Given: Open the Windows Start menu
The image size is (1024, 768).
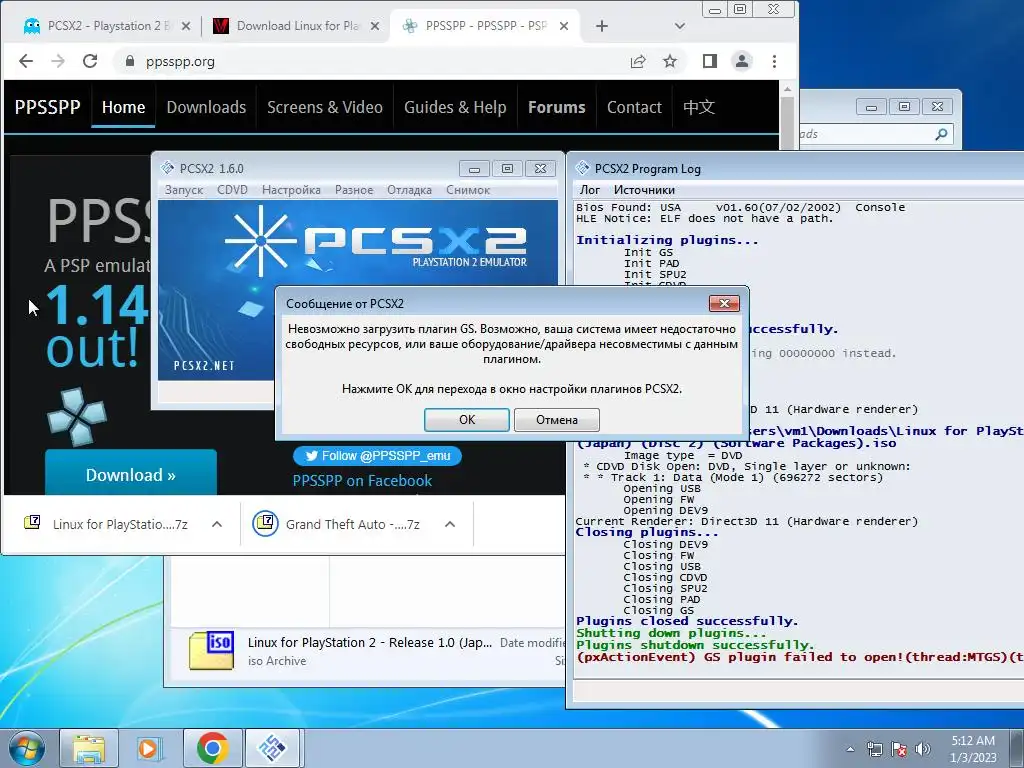Looking at the screenshot, I should (x=26, y=748).
